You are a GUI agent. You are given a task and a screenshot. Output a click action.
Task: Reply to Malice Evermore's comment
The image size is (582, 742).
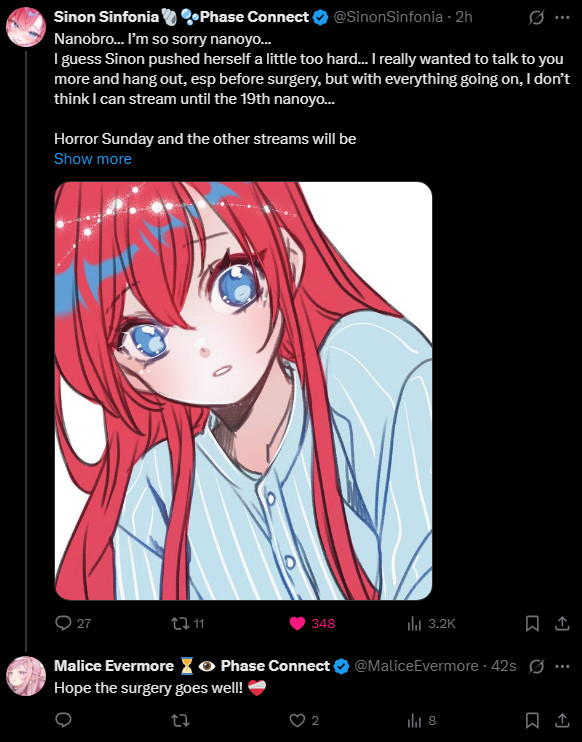[63, 720]
